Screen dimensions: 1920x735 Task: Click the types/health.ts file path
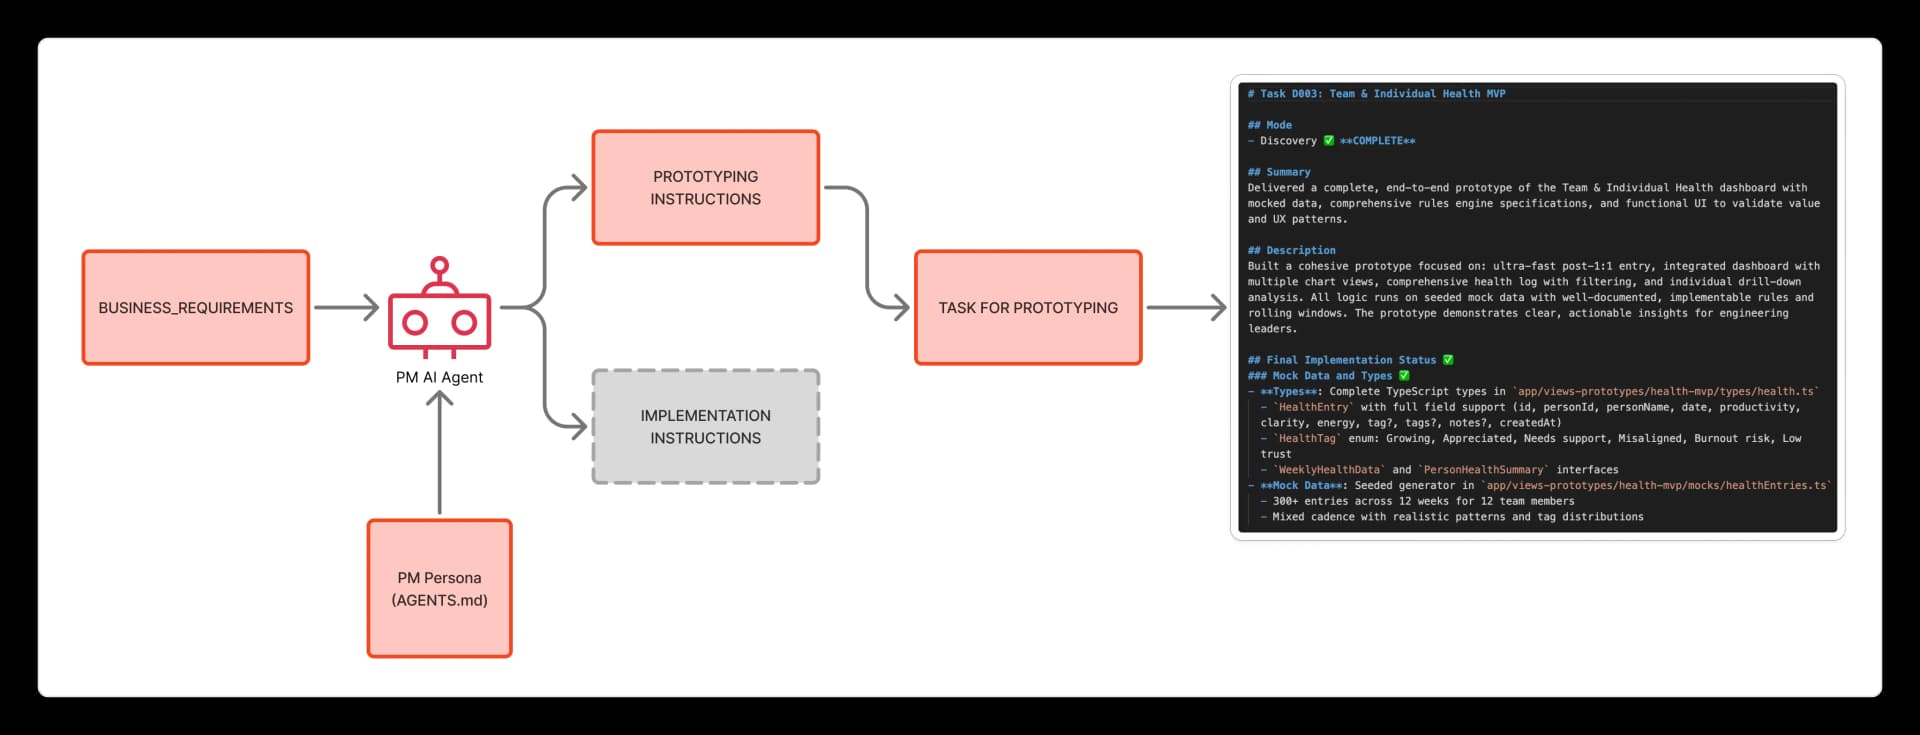pyautogui.click(x=1665, y=392)
